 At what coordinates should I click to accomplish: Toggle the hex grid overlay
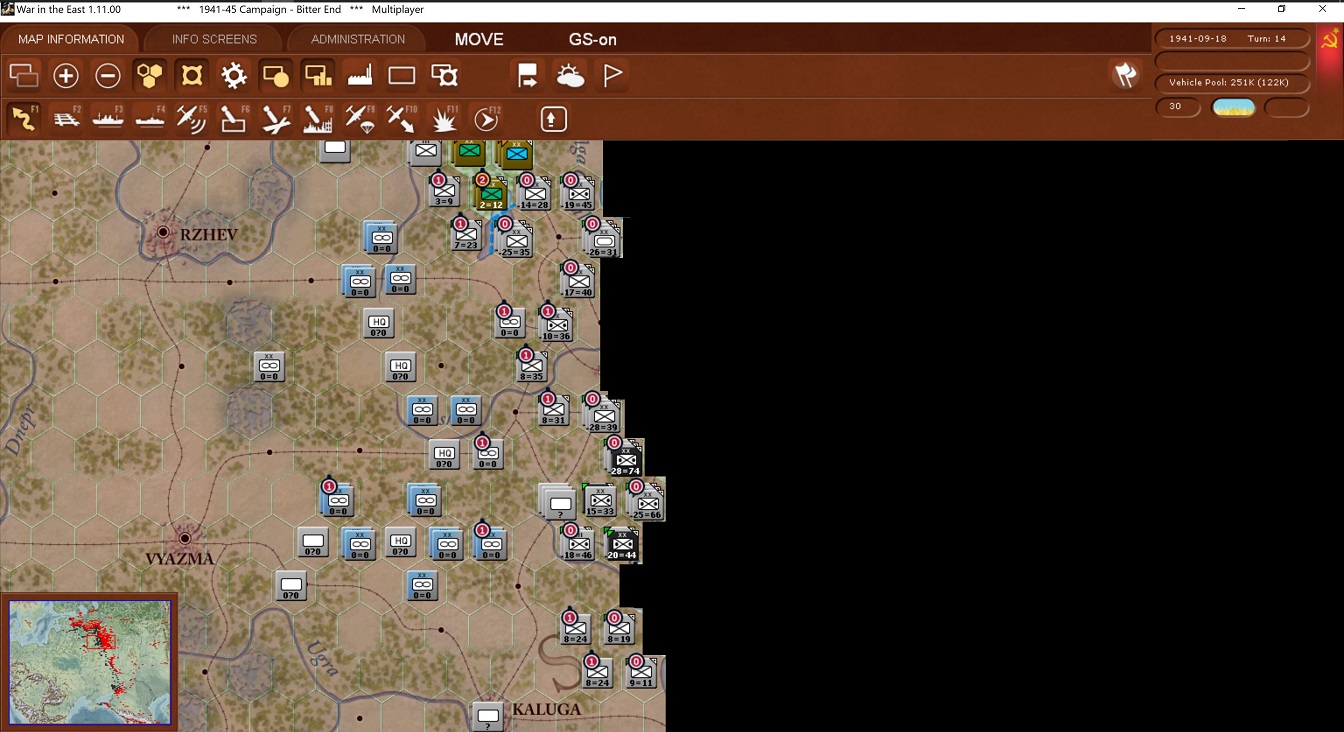coord(150,75)
